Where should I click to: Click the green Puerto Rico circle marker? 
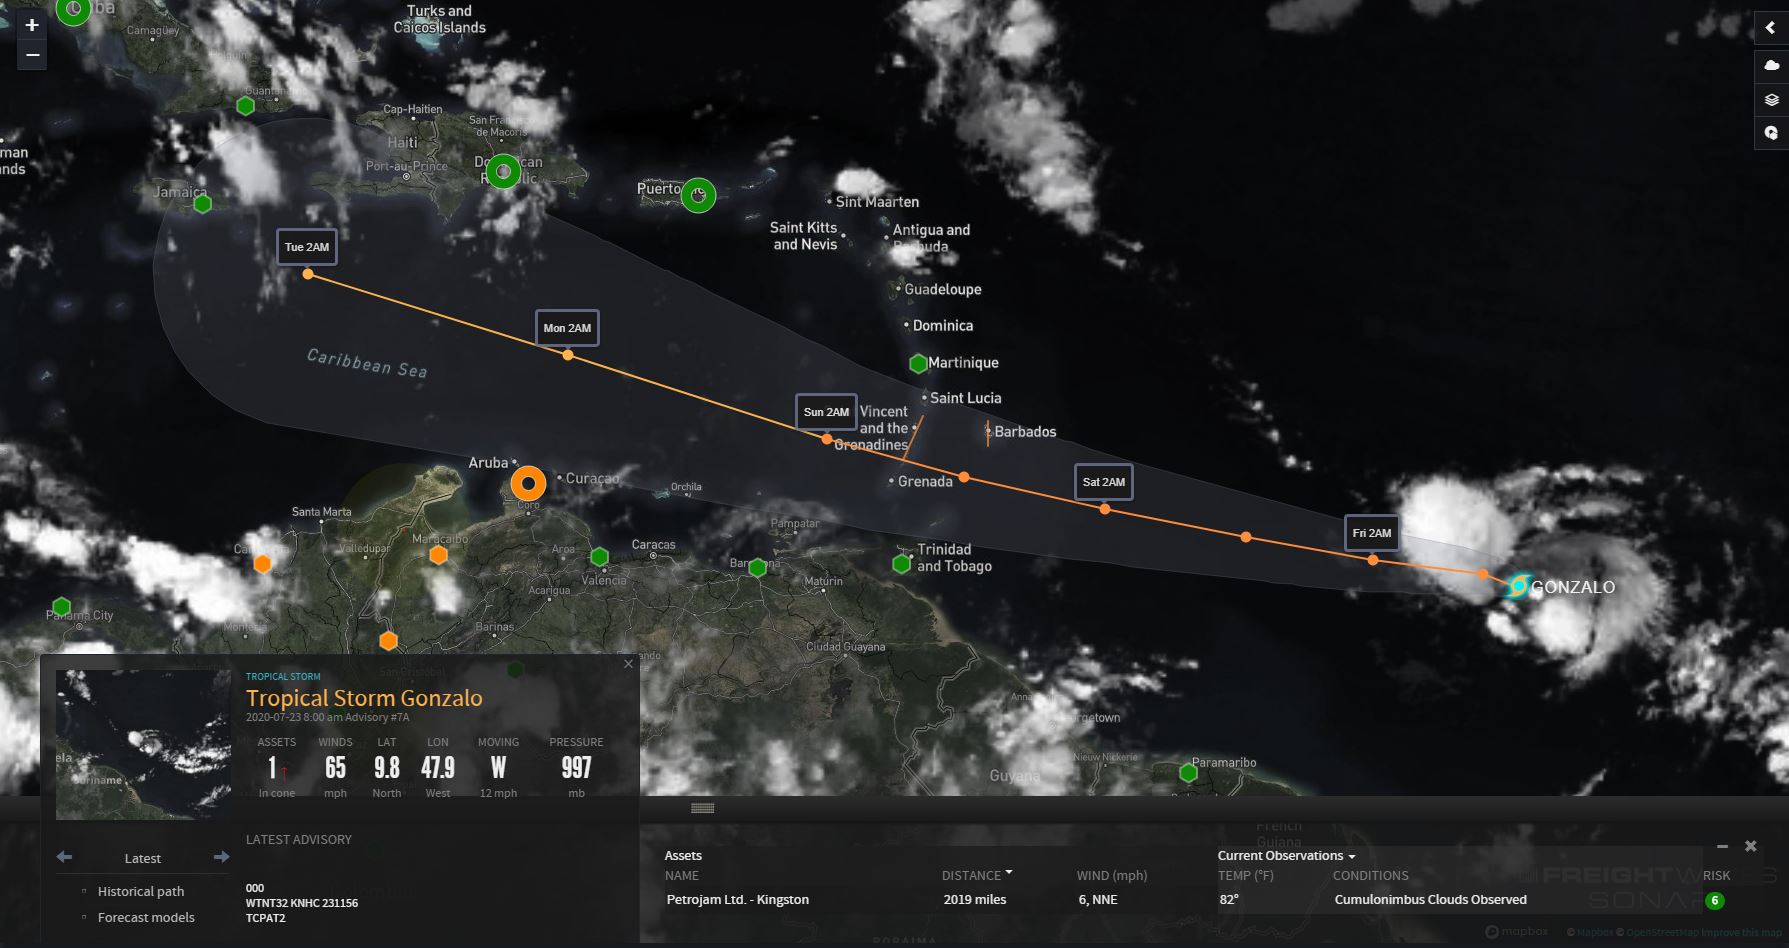(x=698, y=195)
